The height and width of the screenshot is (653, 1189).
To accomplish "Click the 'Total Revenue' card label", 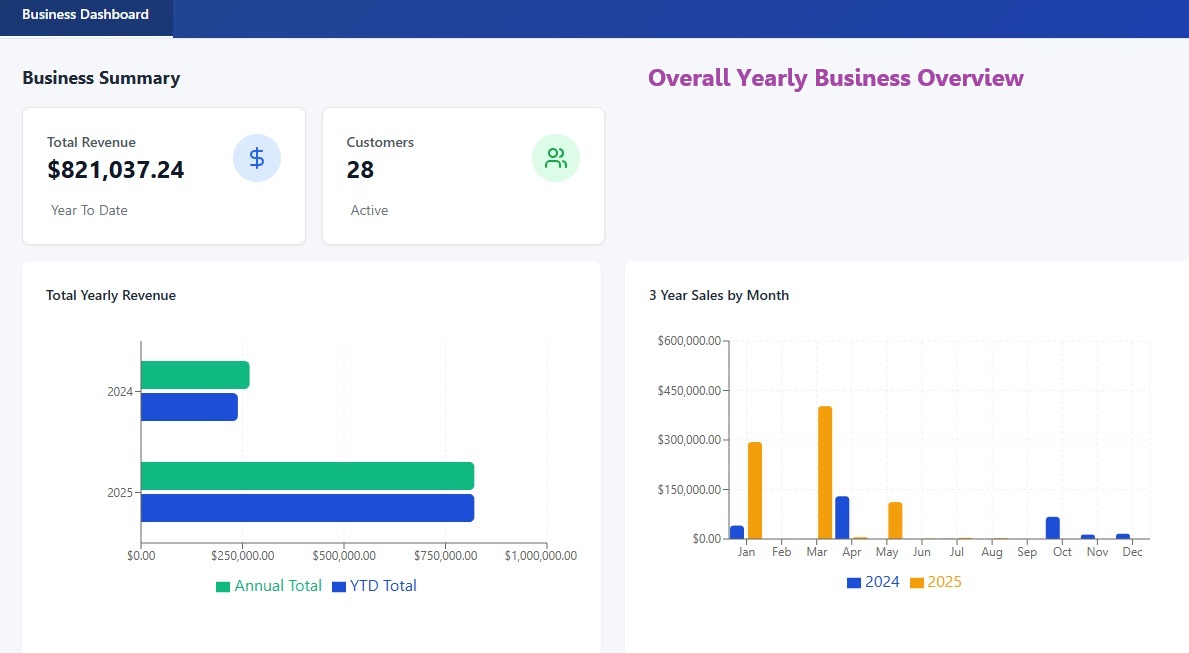I will (91, 142).
